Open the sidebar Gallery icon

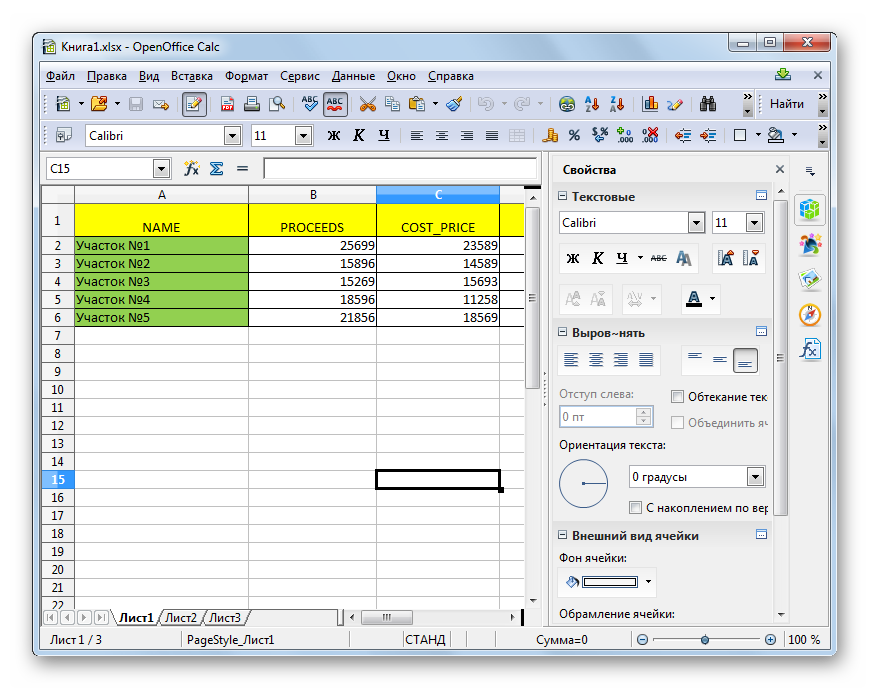[x=810, y=279]
